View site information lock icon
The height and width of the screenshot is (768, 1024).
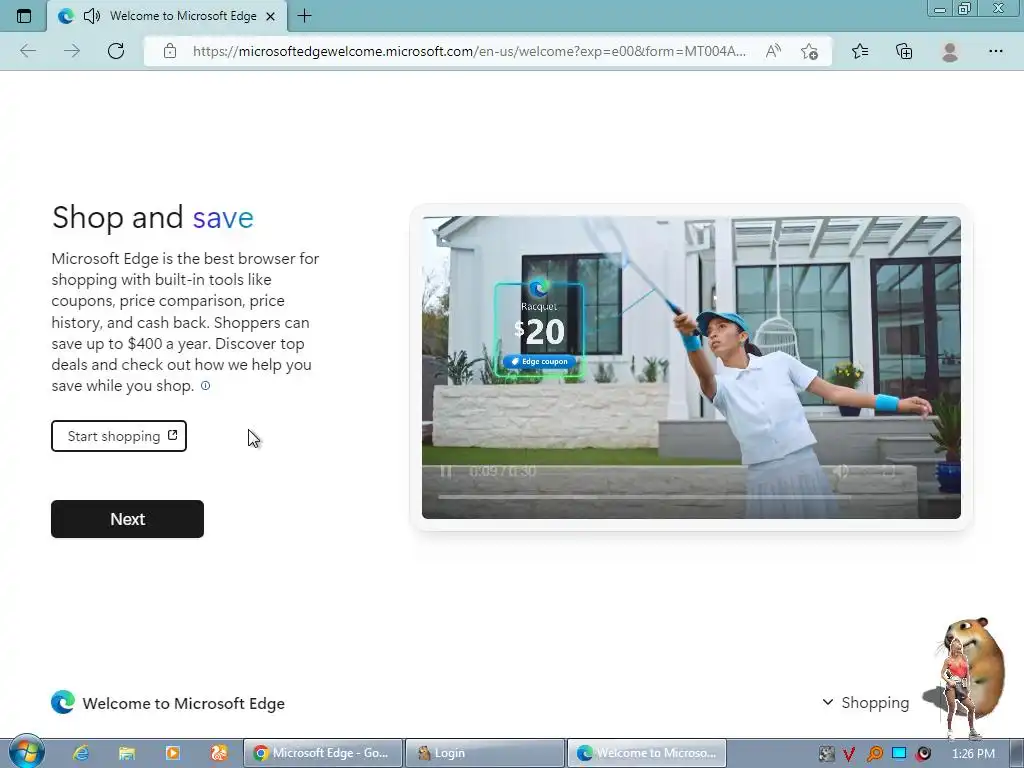point(170,51)
